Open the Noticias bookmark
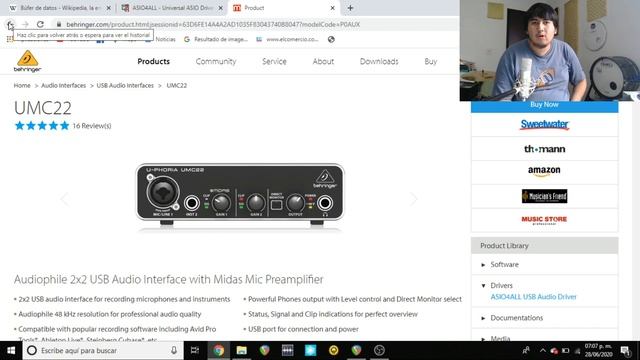The image size is (640, 360). 165,39
